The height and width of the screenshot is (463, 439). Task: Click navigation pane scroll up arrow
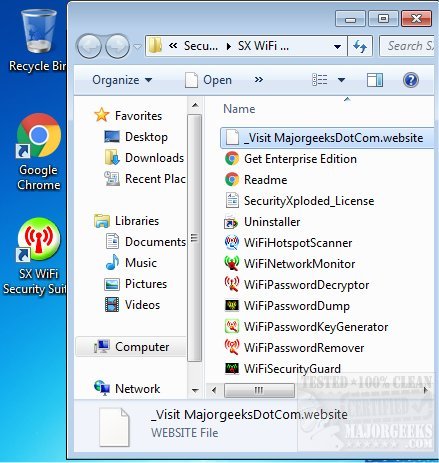(195, 106)
